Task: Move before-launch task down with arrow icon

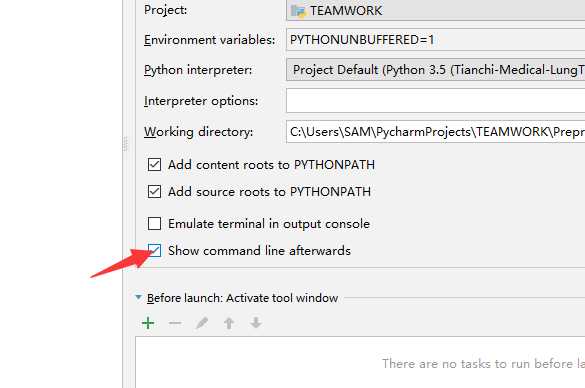Action: (256, 323)
